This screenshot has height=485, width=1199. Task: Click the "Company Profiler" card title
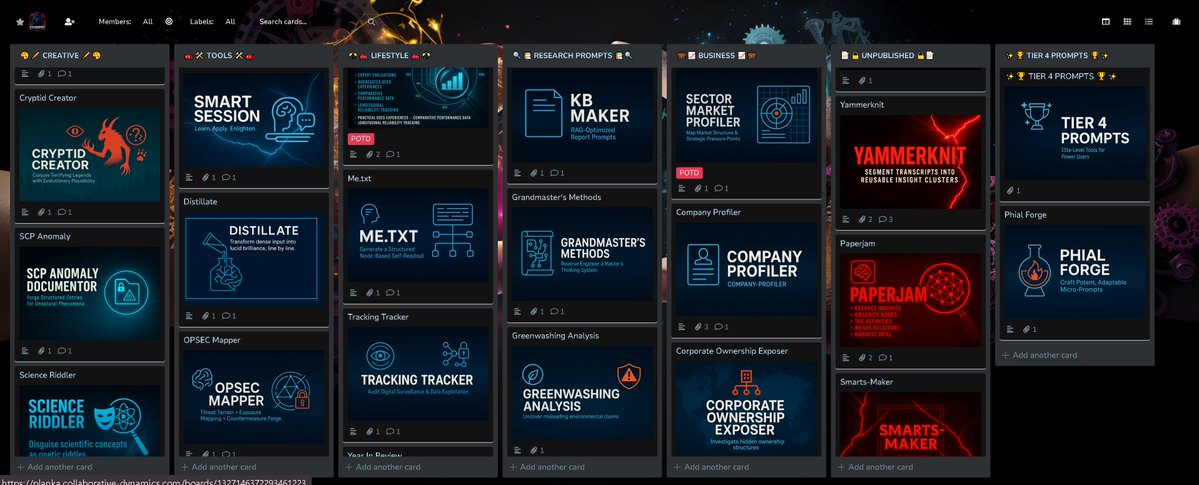click(708, 212)
